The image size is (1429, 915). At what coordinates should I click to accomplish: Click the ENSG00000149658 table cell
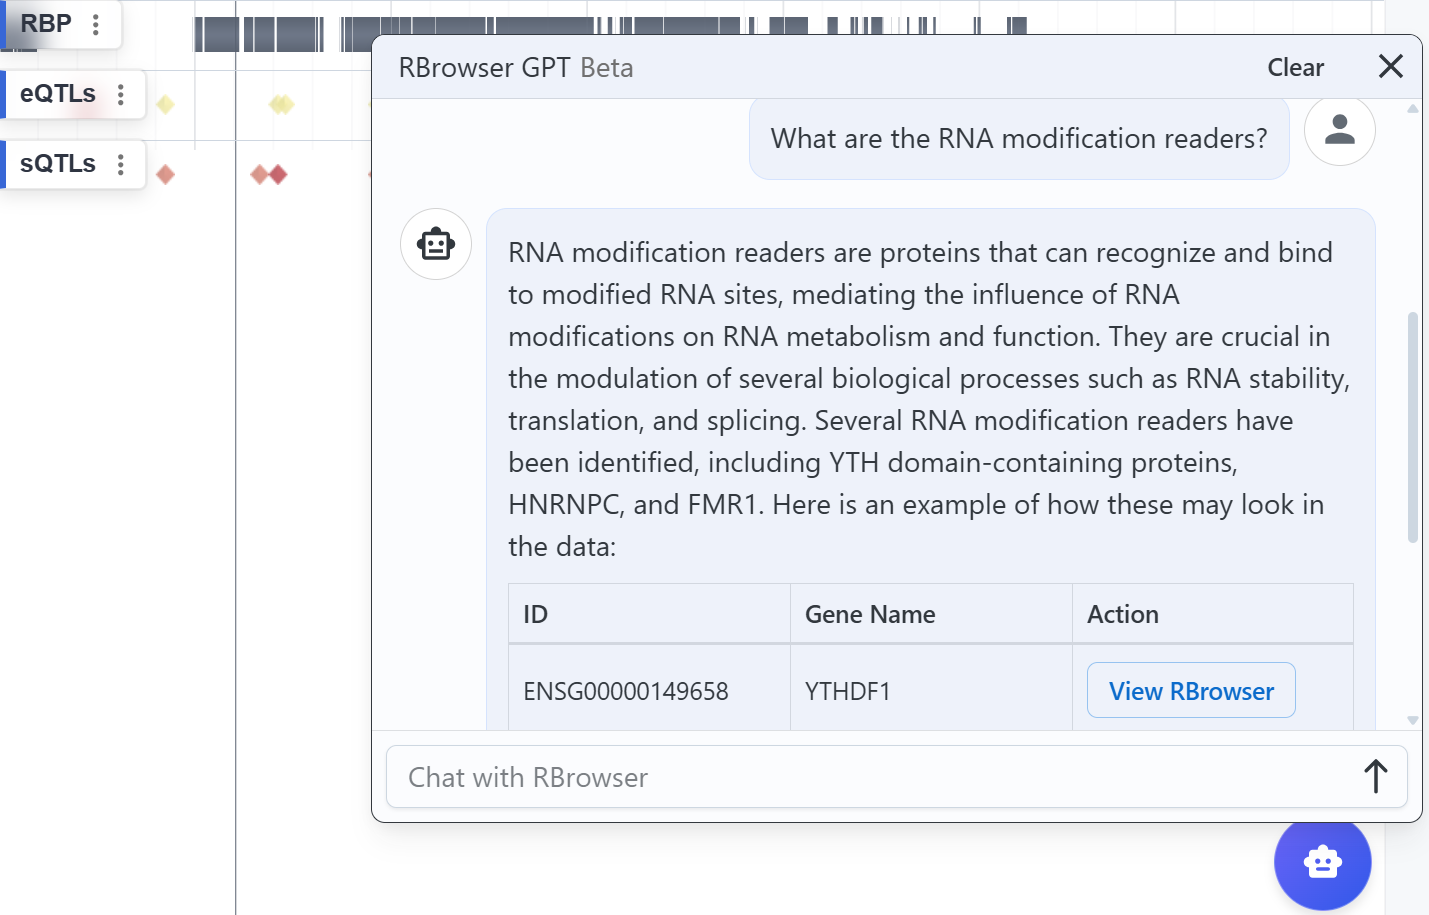tap(626, 691)
